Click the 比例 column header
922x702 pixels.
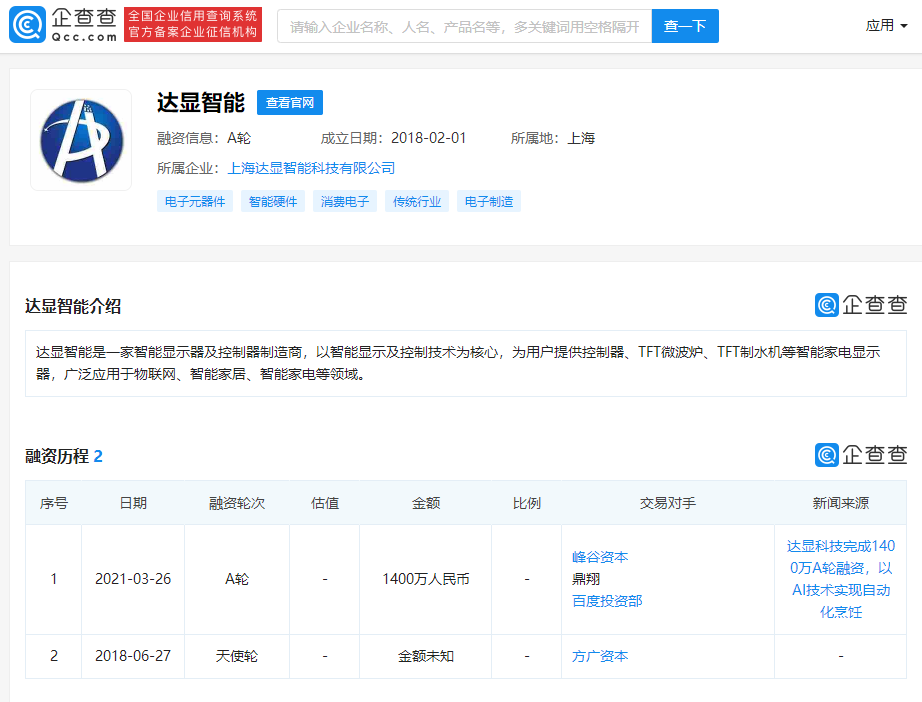[x=526, y=503]
